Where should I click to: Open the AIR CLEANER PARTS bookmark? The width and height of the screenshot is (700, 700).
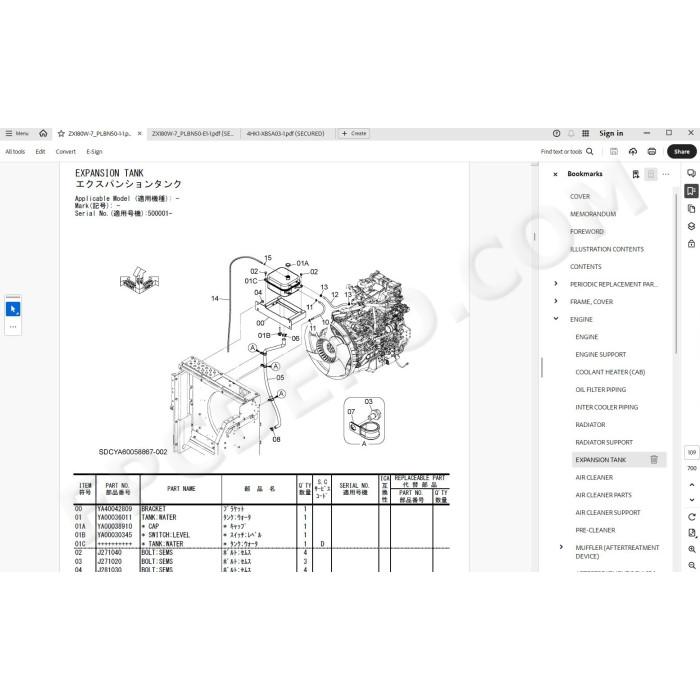pyautogui.click(x=603, y=495)
